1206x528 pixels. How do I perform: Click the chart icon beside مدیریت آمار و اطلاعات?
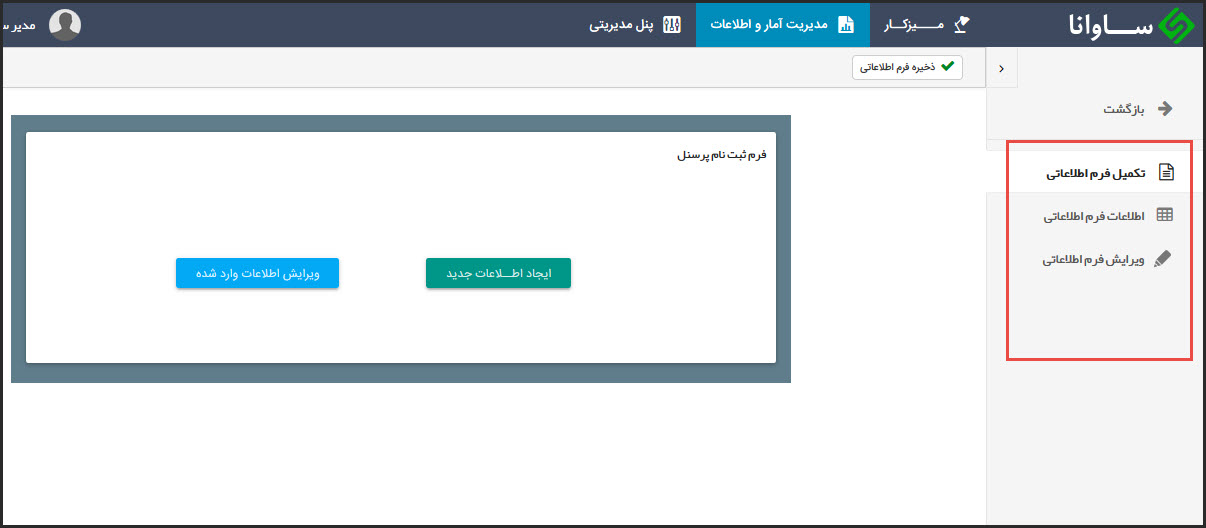[x=846, y=24]
